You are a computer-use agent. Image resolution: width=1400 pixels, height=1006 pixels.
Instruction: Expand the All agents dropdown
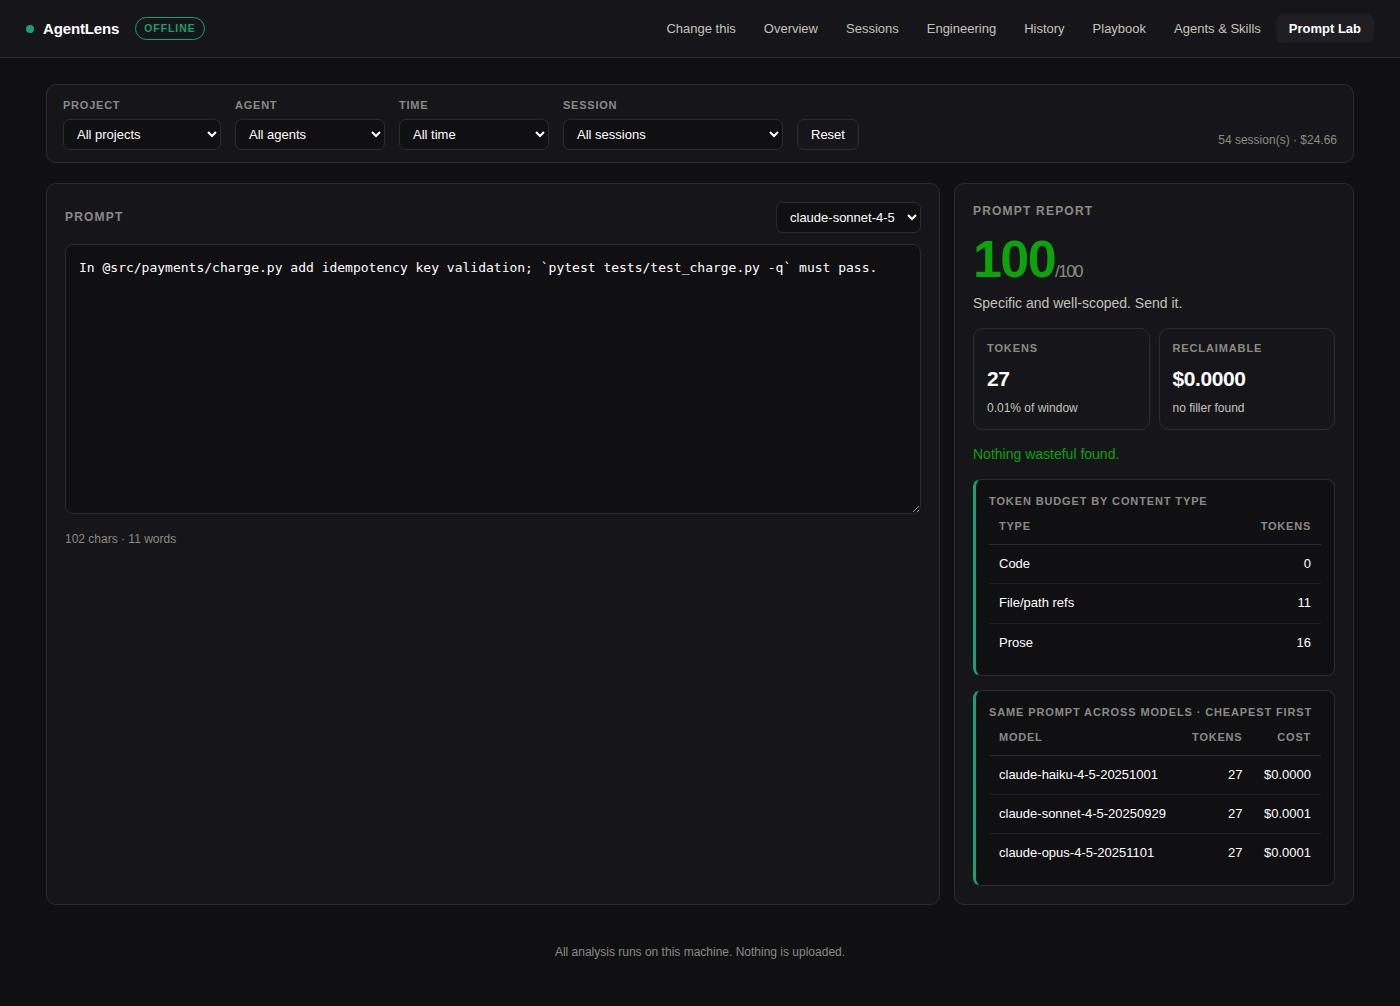[310, 135]
